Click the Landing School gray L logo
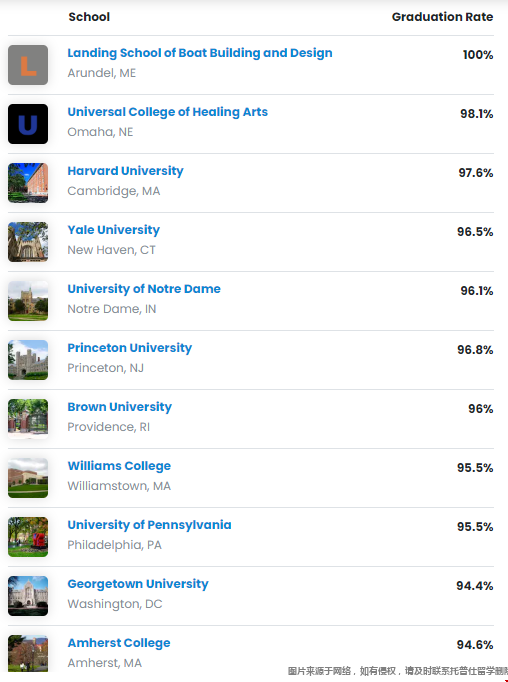 click(28, 65)
